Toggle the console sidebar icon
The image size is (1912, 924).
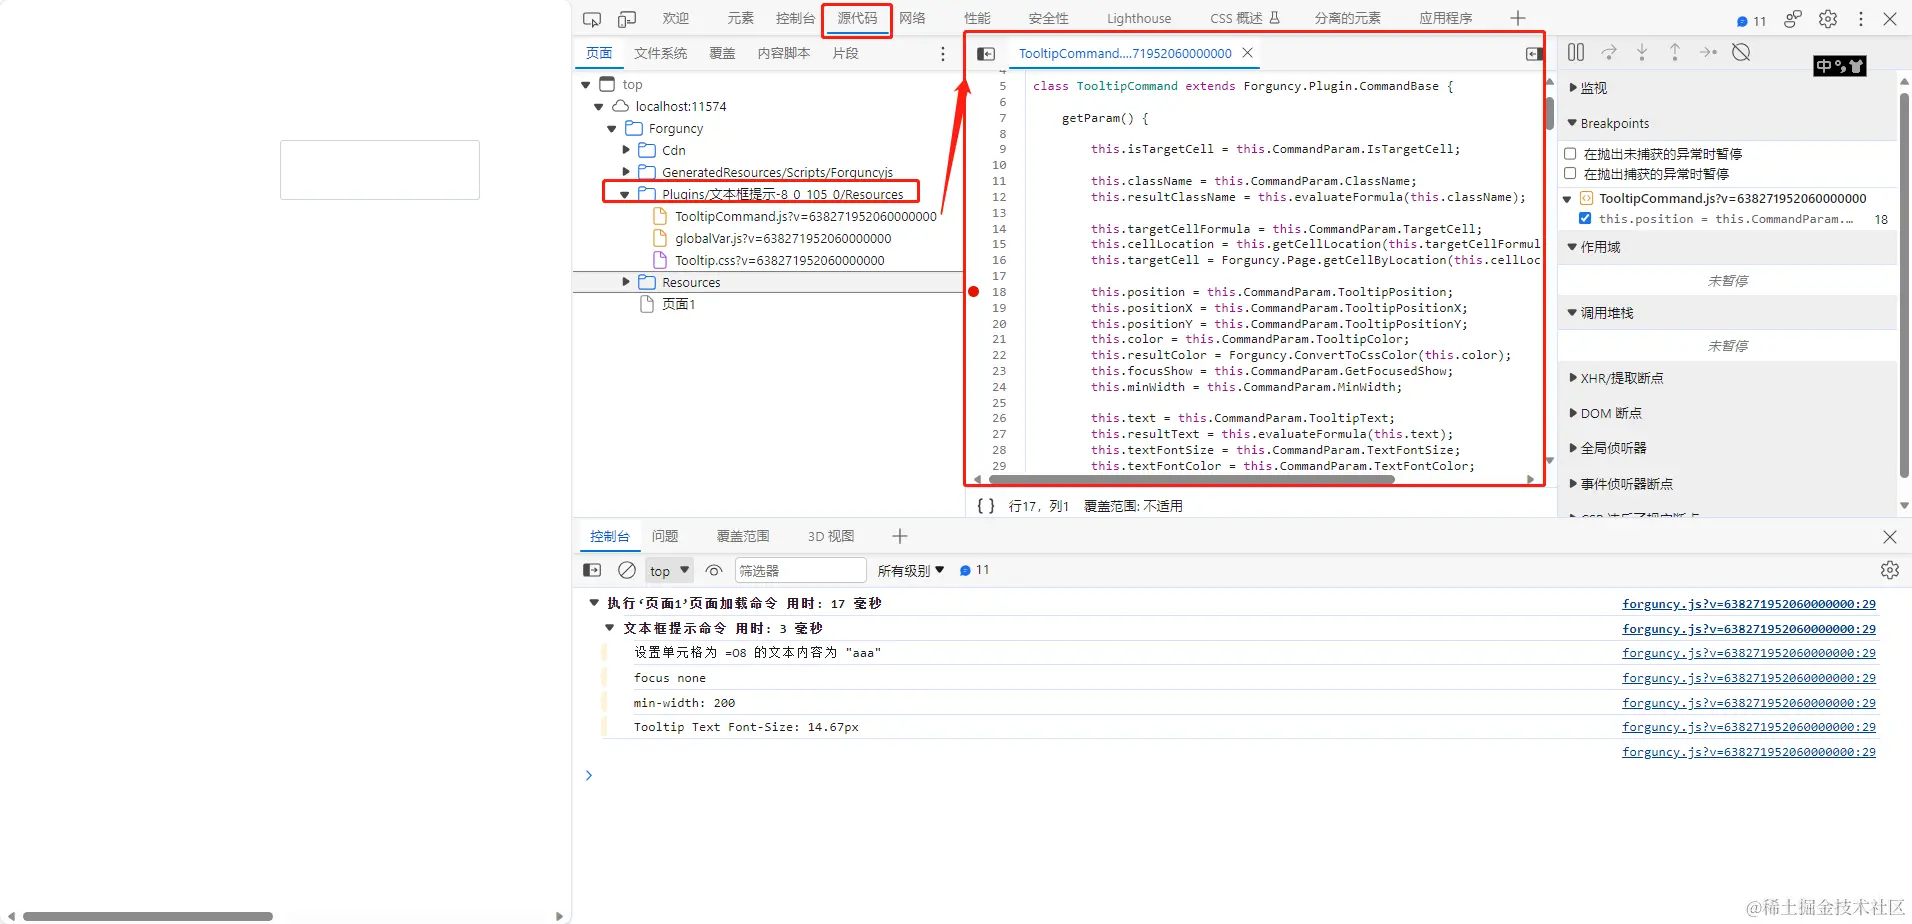[592, 570]
